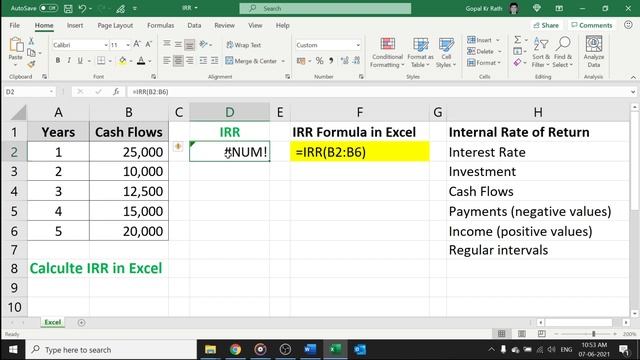Click the error warning icon beside D2
640x360 pixels.
(x=178, y=147)
